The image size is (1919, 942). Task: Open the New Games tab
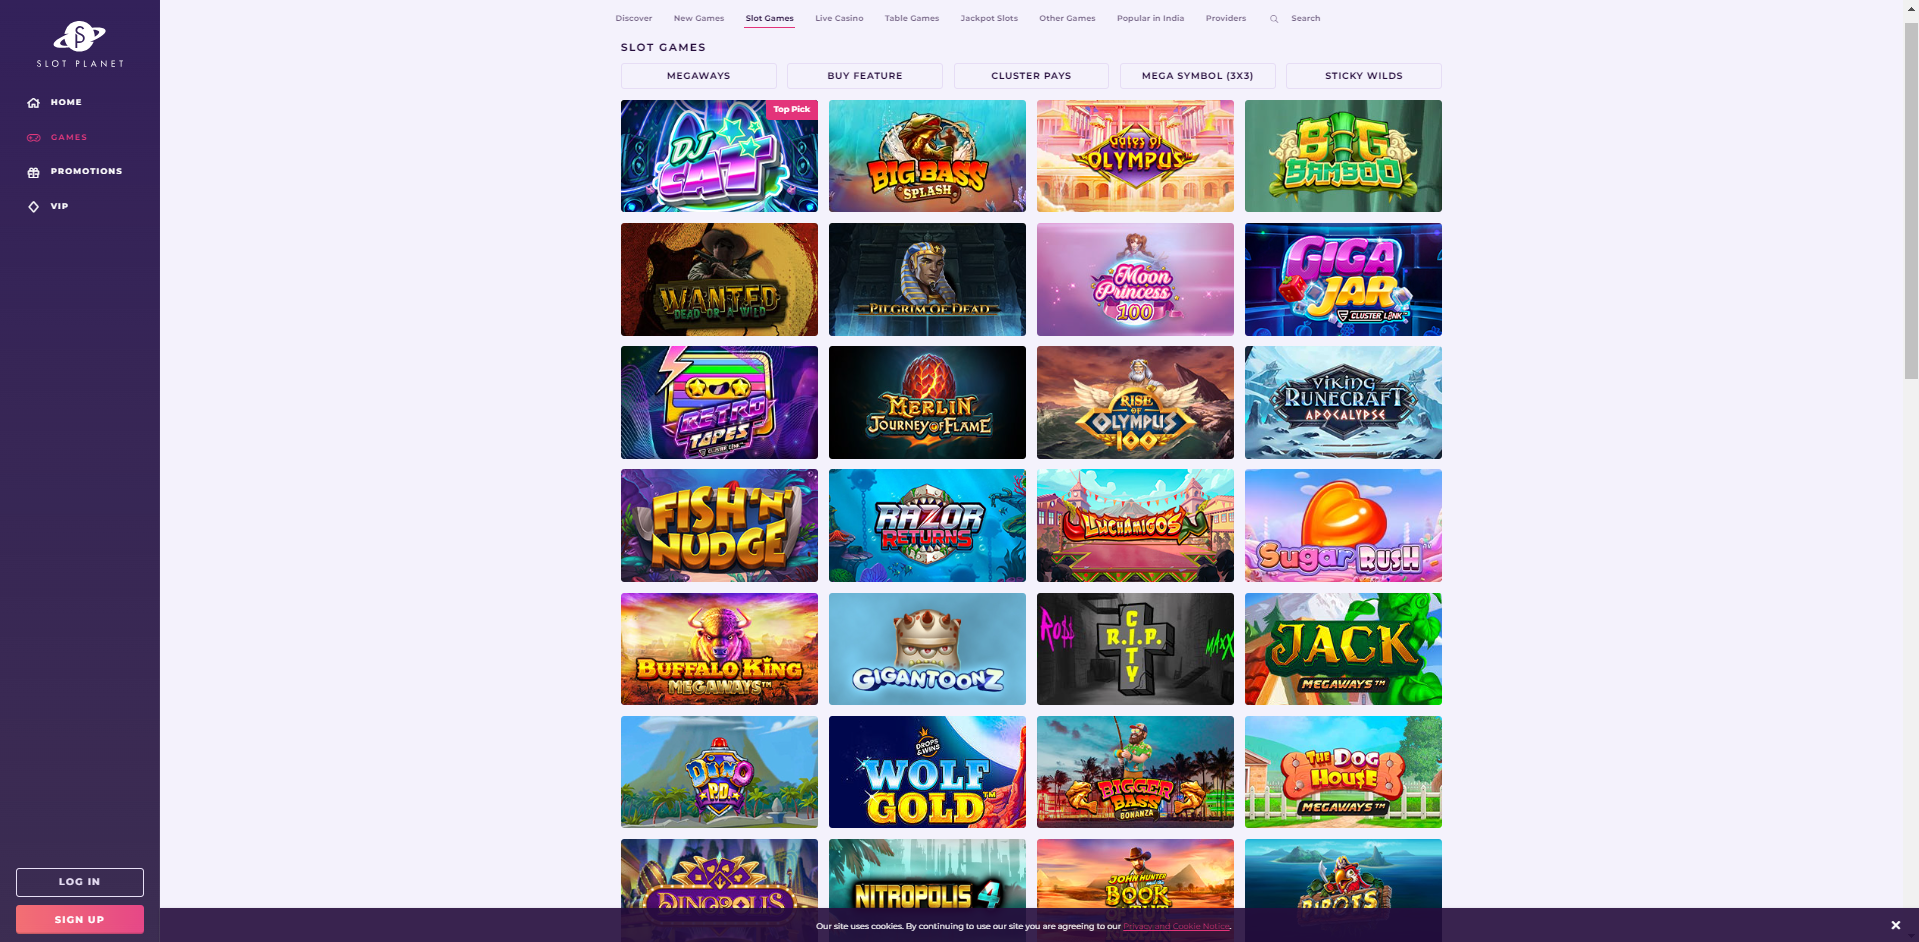[699, 19]
